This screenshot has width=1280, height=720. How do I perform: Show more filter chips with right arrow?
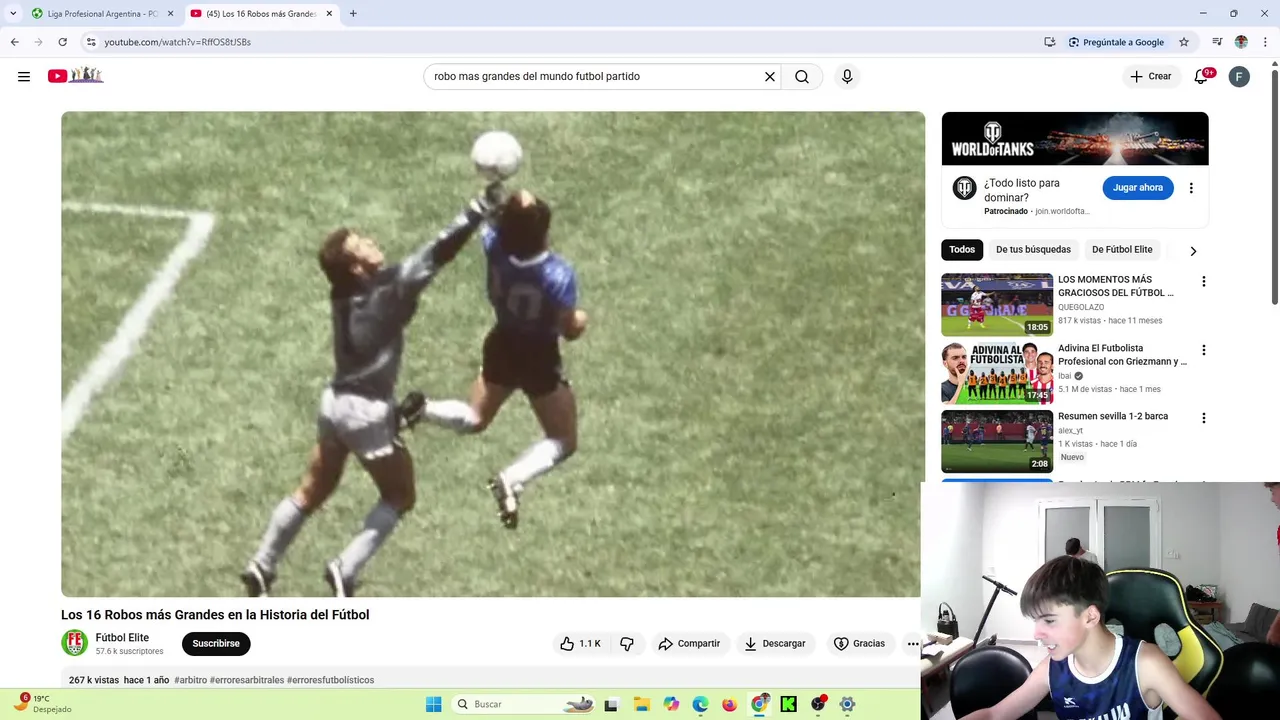tap(1193, 251)
